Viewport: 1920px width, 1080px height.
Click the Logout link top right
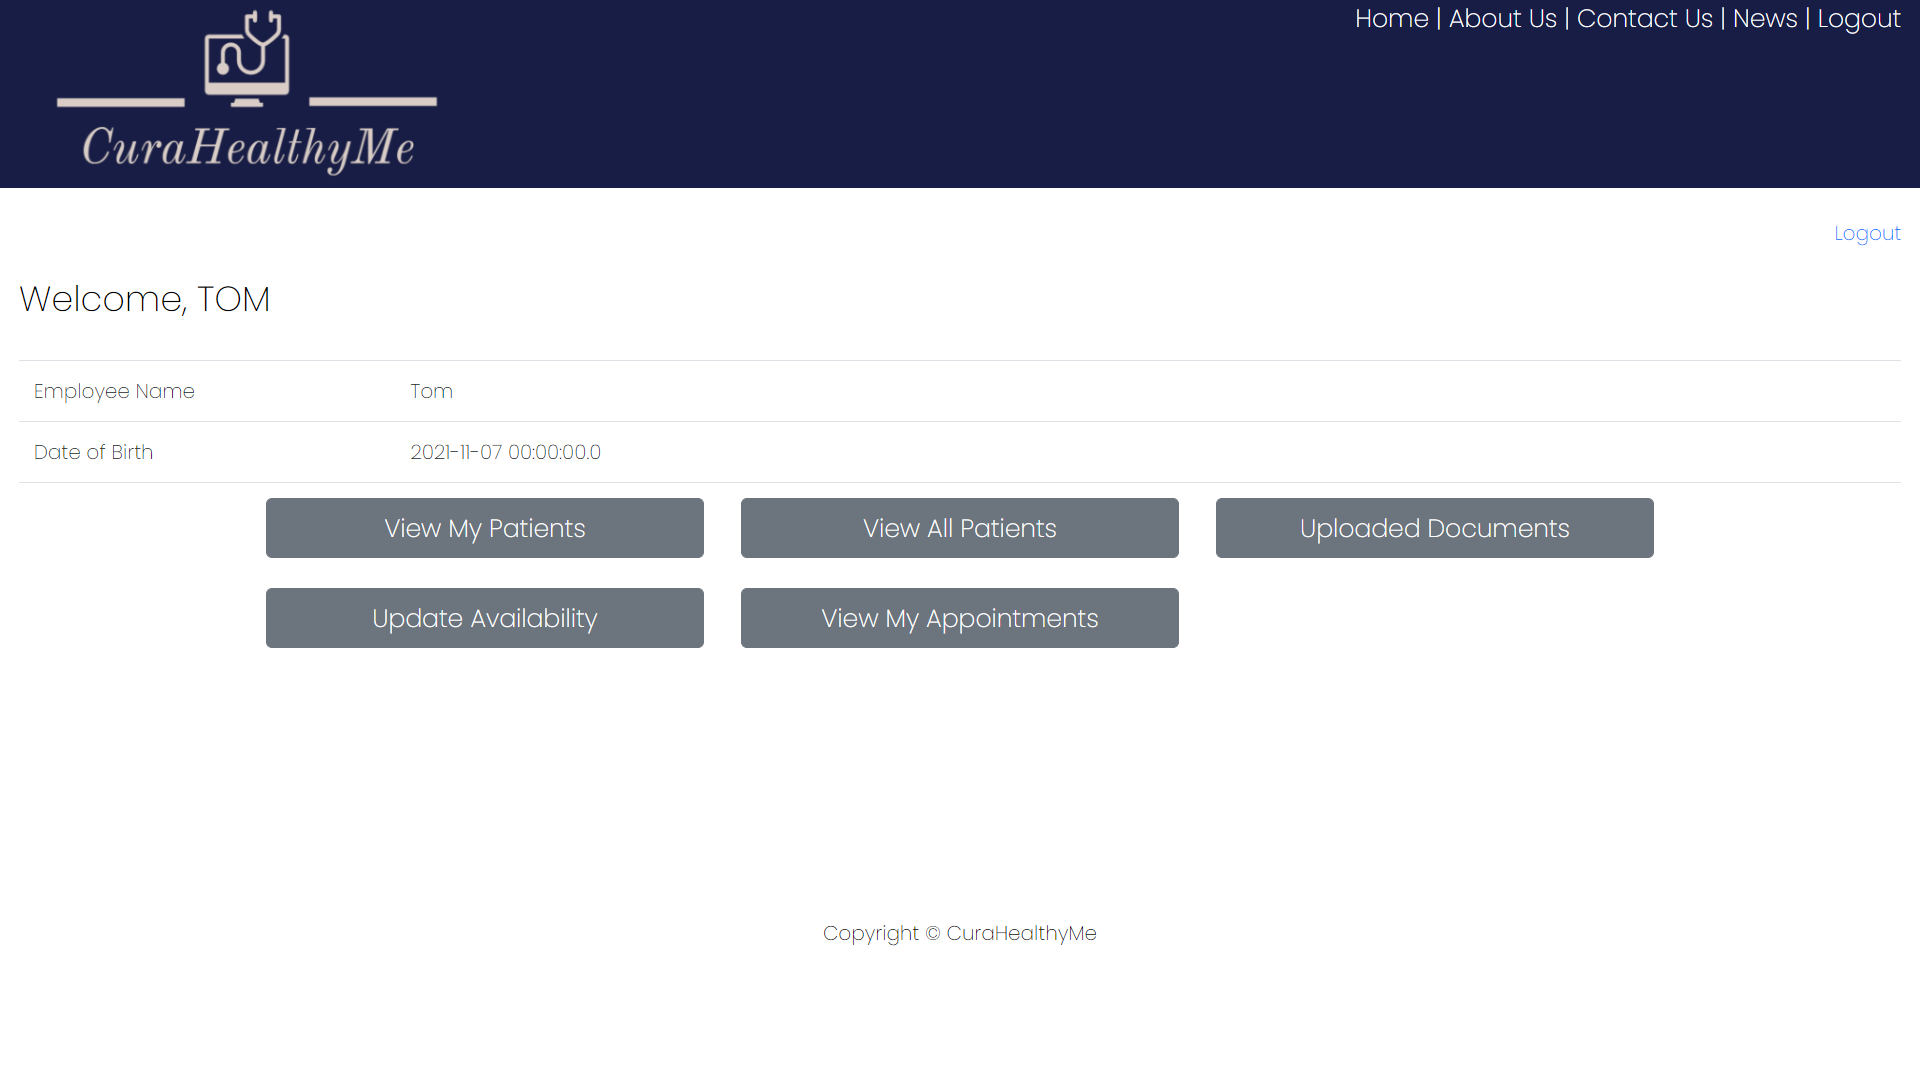[1858, 18]
